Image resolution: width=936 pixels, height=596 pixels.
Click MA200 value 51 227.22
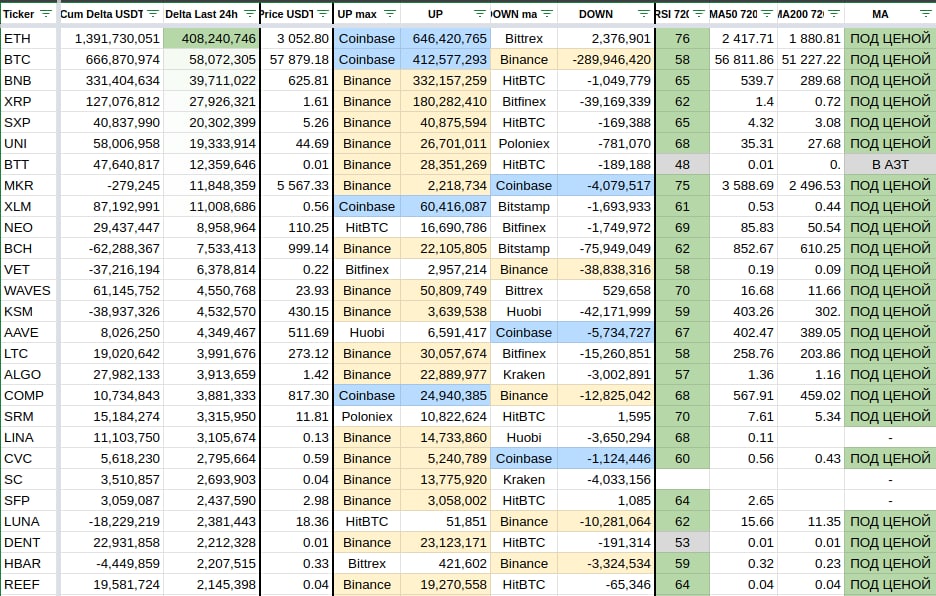tap(811, 60)
